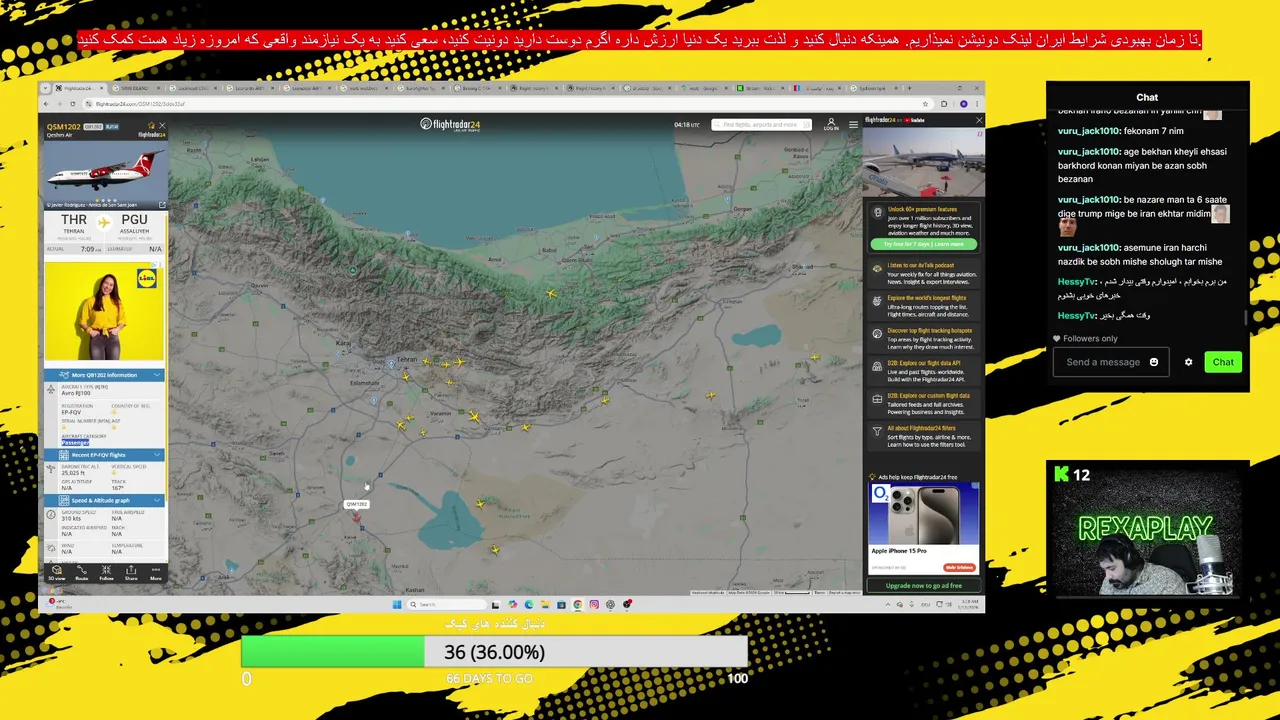Open the Apple iPhone 15 Pro ad
The height and width of the screenshot is (720, 1280).
(x=923, y=527)
